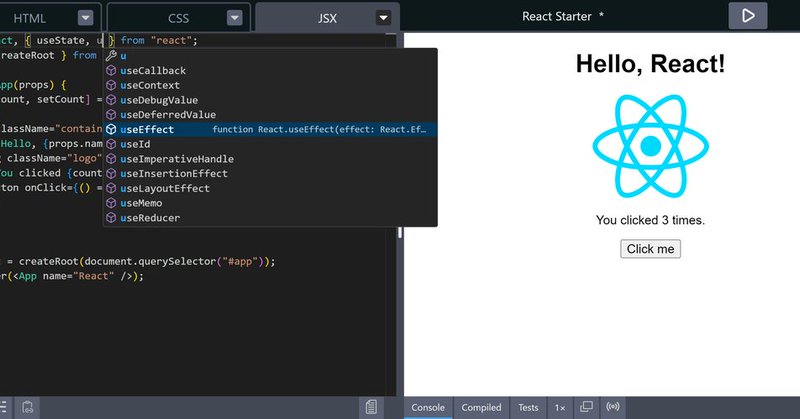Screen dimensions: 800x419
Task: Select useDebugValue from autocomplete list
Action: tap(270, 100)
